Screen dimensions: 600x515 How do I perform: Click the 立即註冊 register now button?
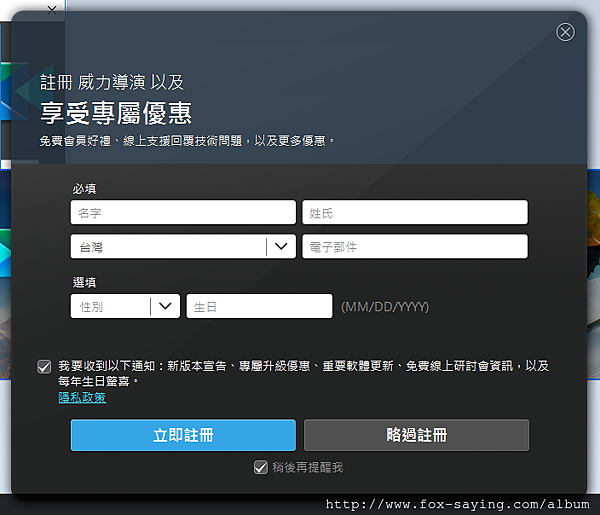(x=183, y=435)
